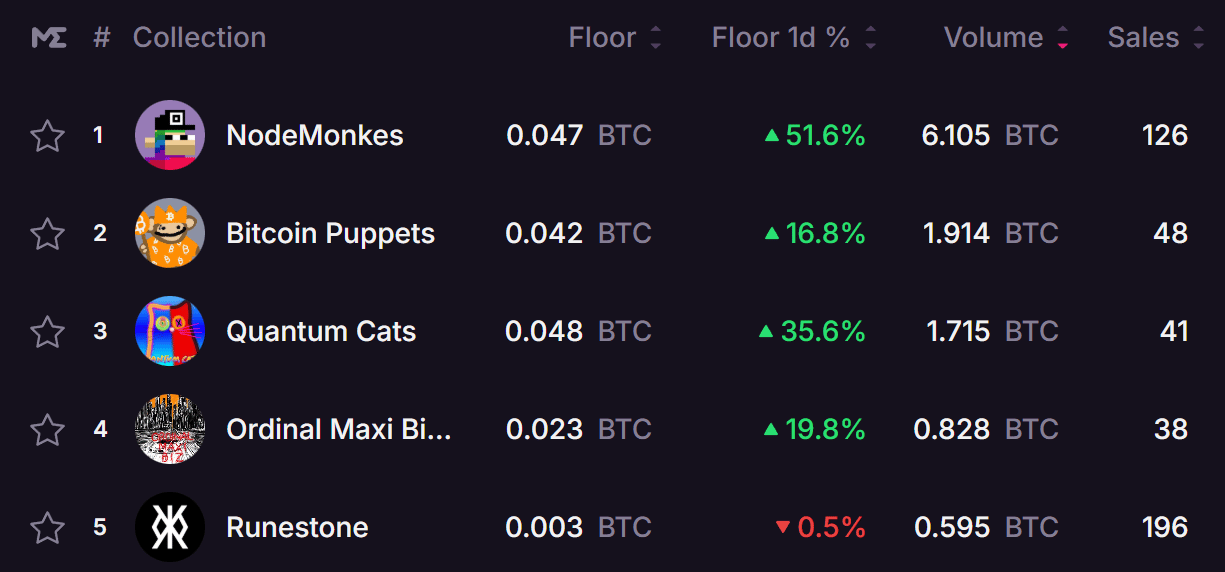
Task: Change Volume column sort order
Action: [x=1062, y=38]
